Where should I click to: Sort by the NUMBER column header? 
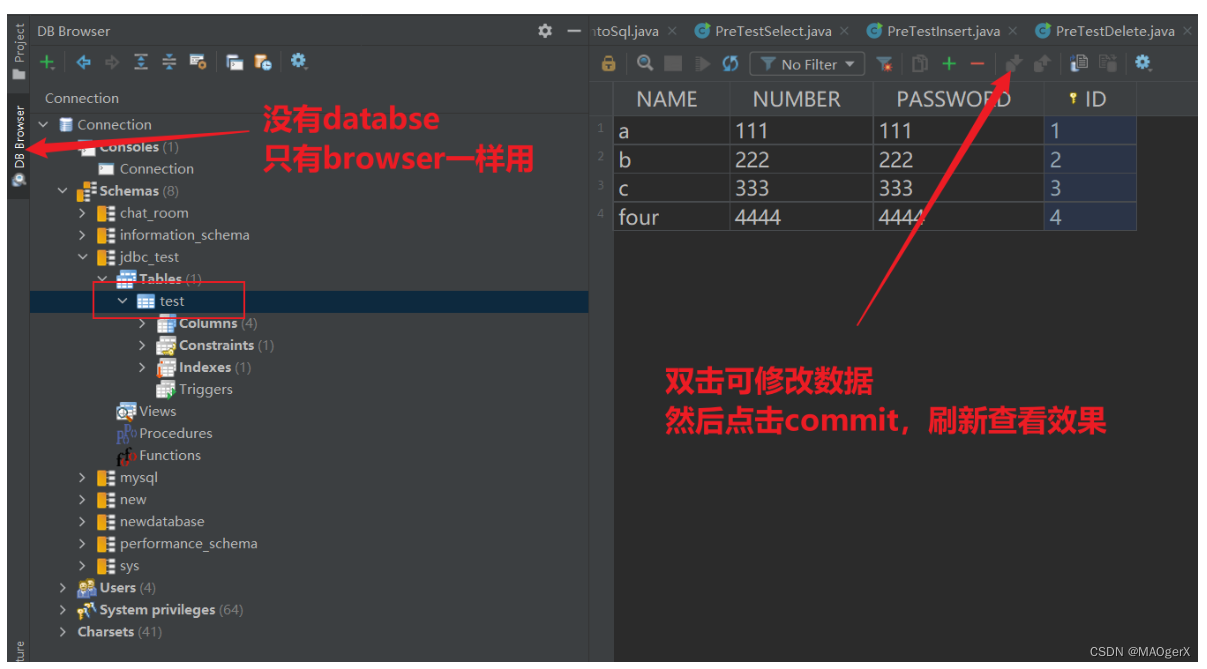tap(801, 99)
